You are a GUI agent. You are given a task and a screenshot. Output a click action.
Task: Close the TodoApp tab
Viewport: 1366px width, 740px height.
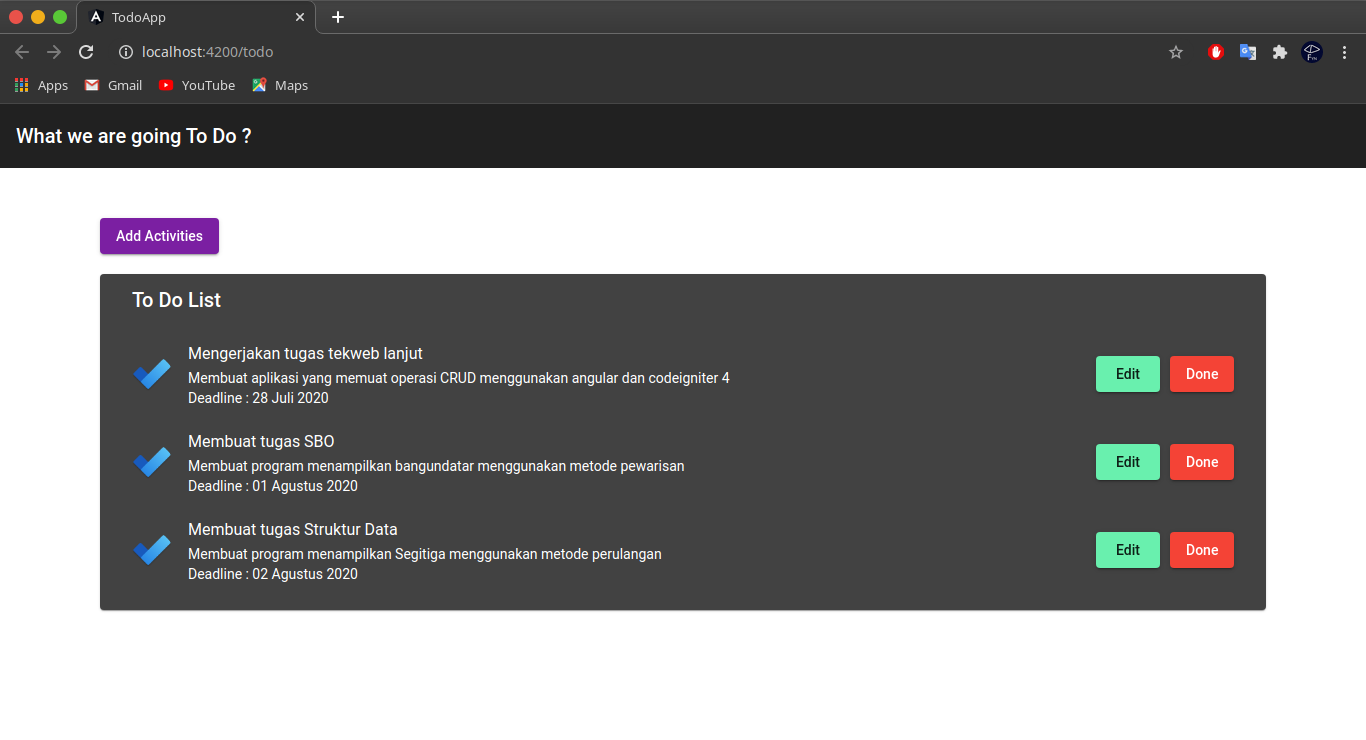point(300,17)
